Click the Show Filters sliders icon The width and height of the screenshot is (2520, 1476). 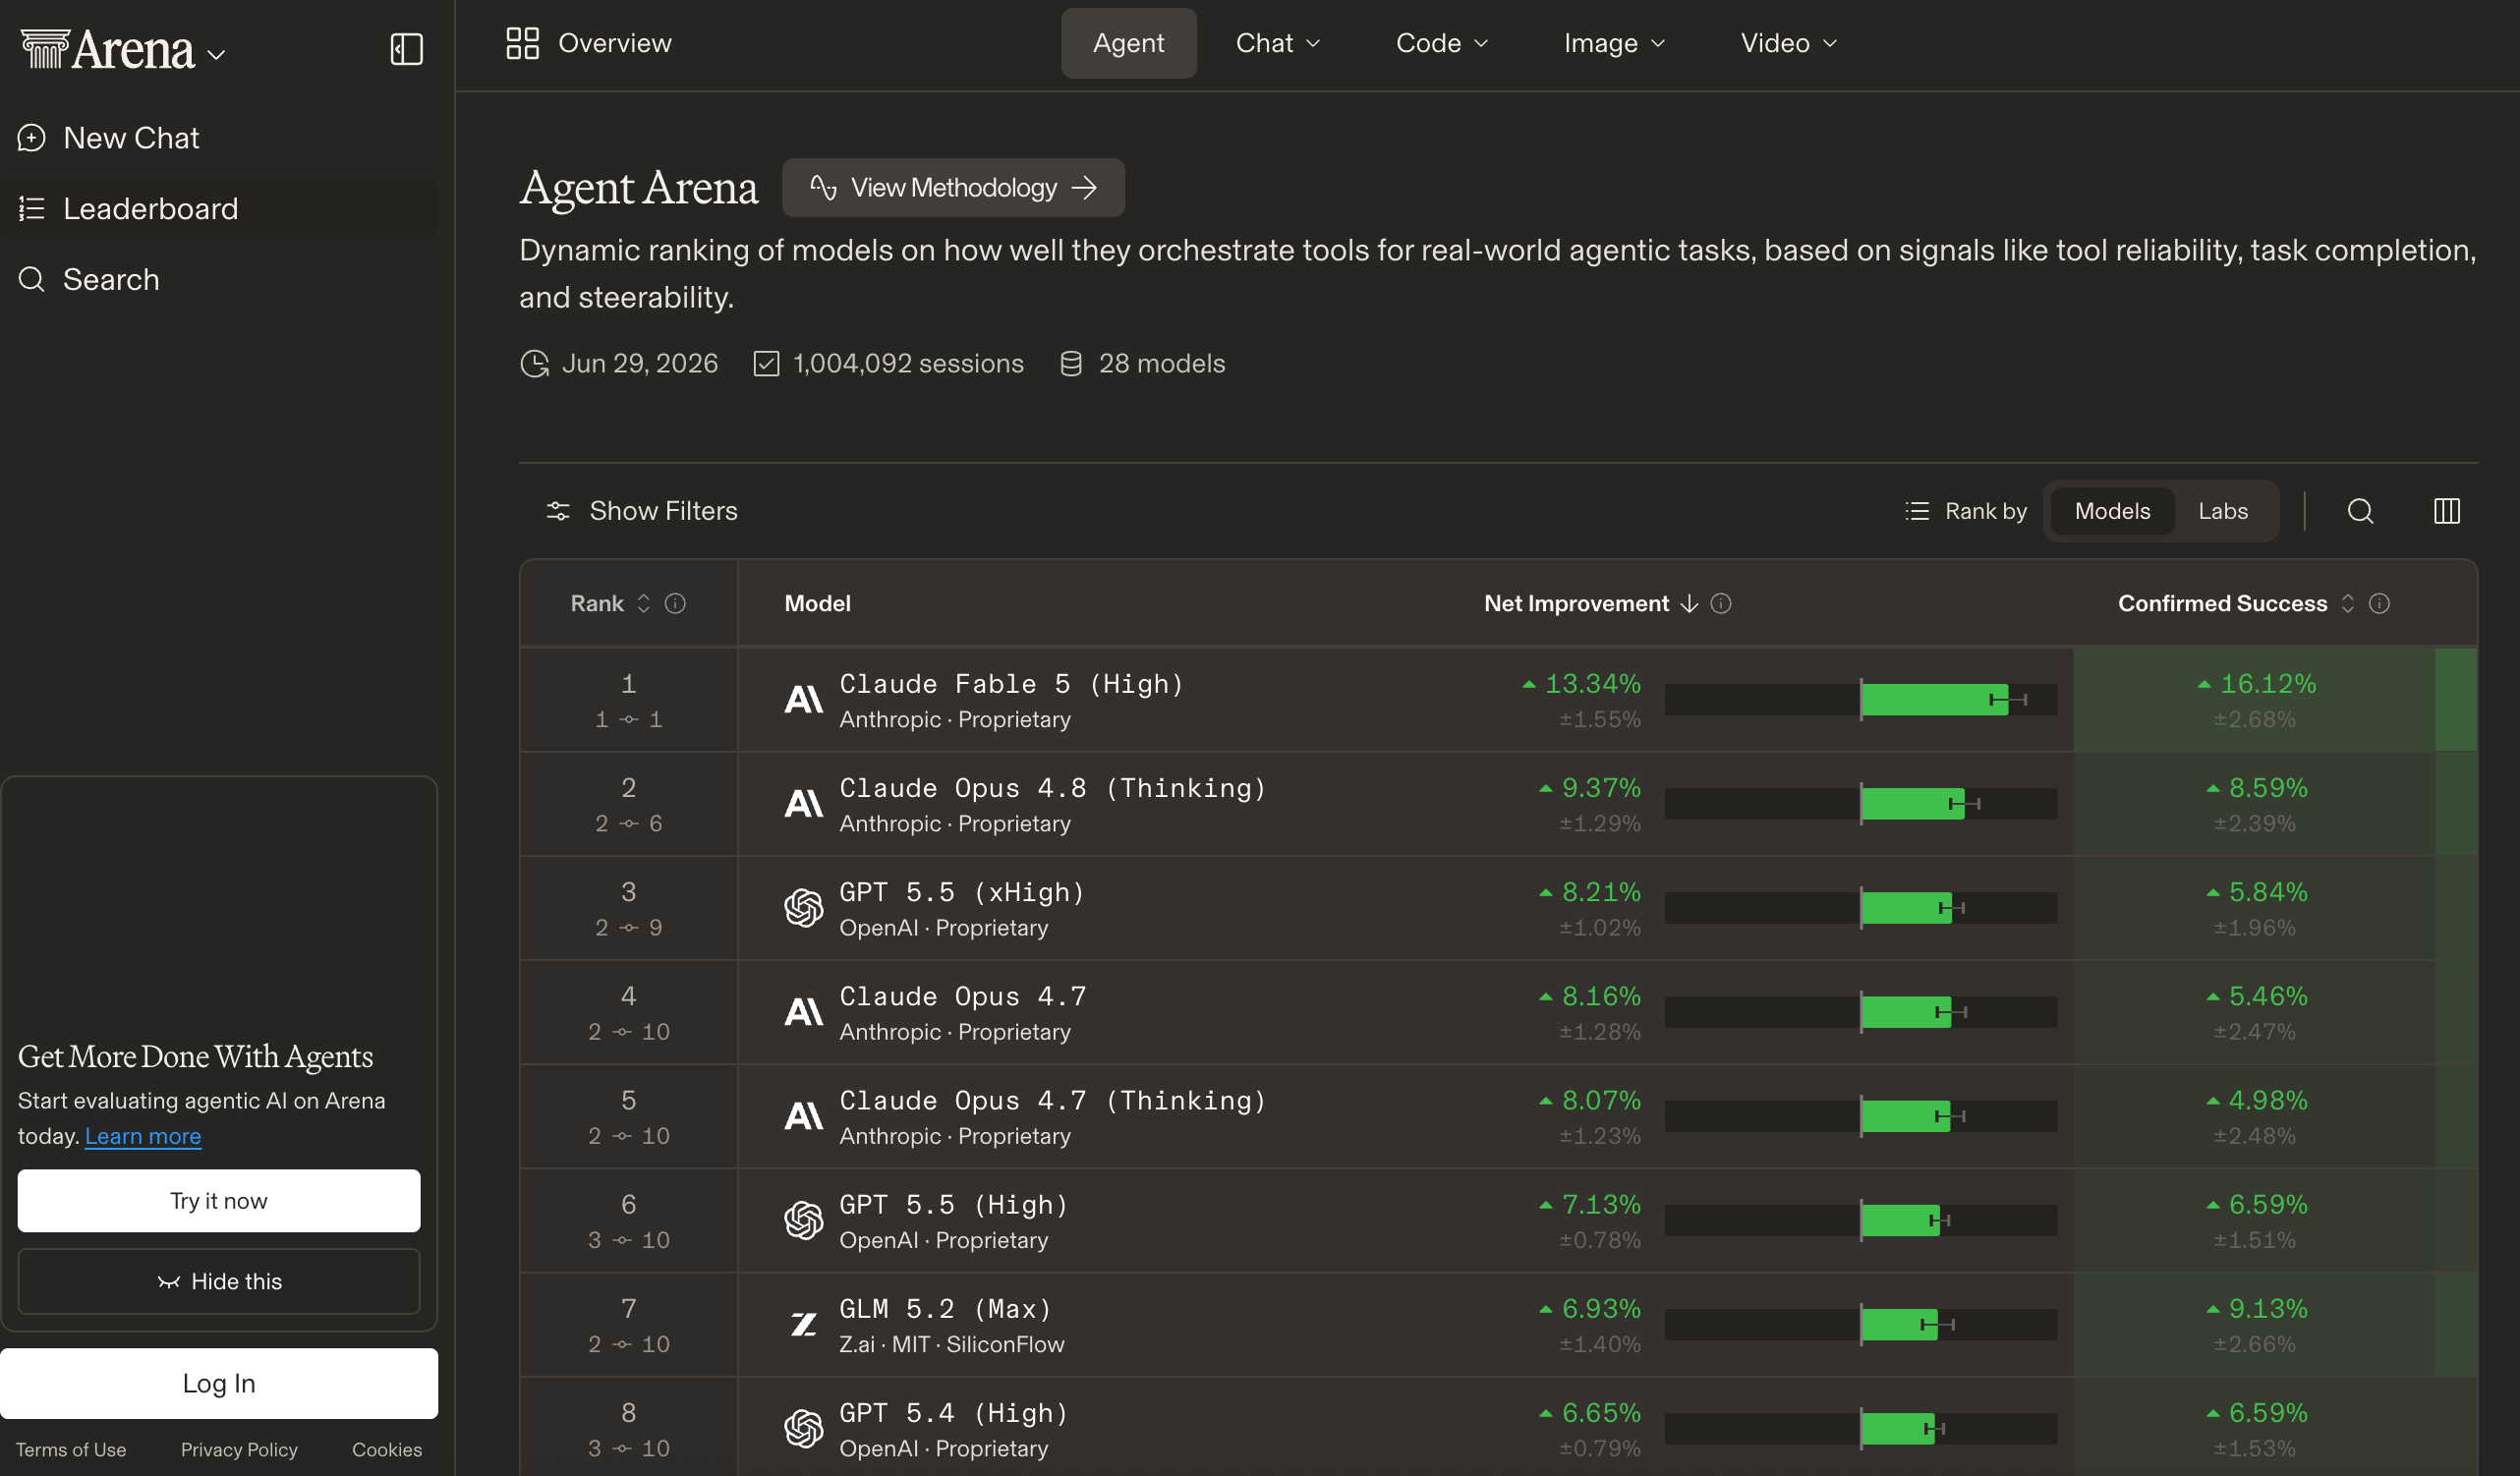click(x=558, y=511)
